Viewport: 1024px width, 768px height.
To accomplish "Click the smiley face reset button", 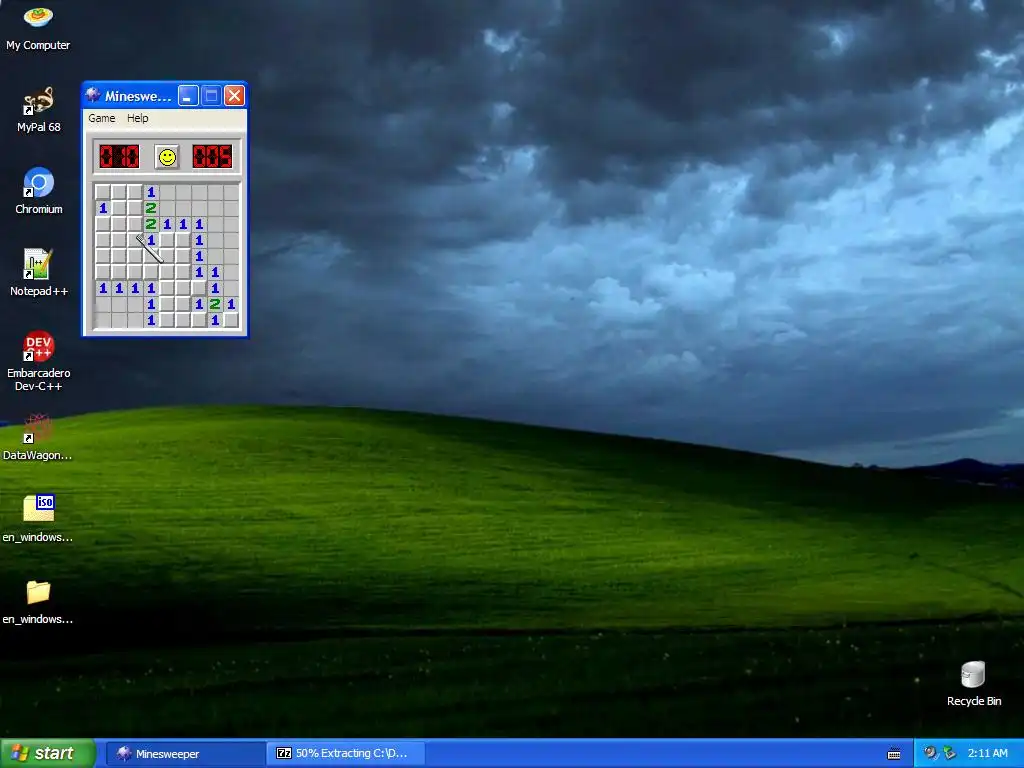I will coord(167,157).
